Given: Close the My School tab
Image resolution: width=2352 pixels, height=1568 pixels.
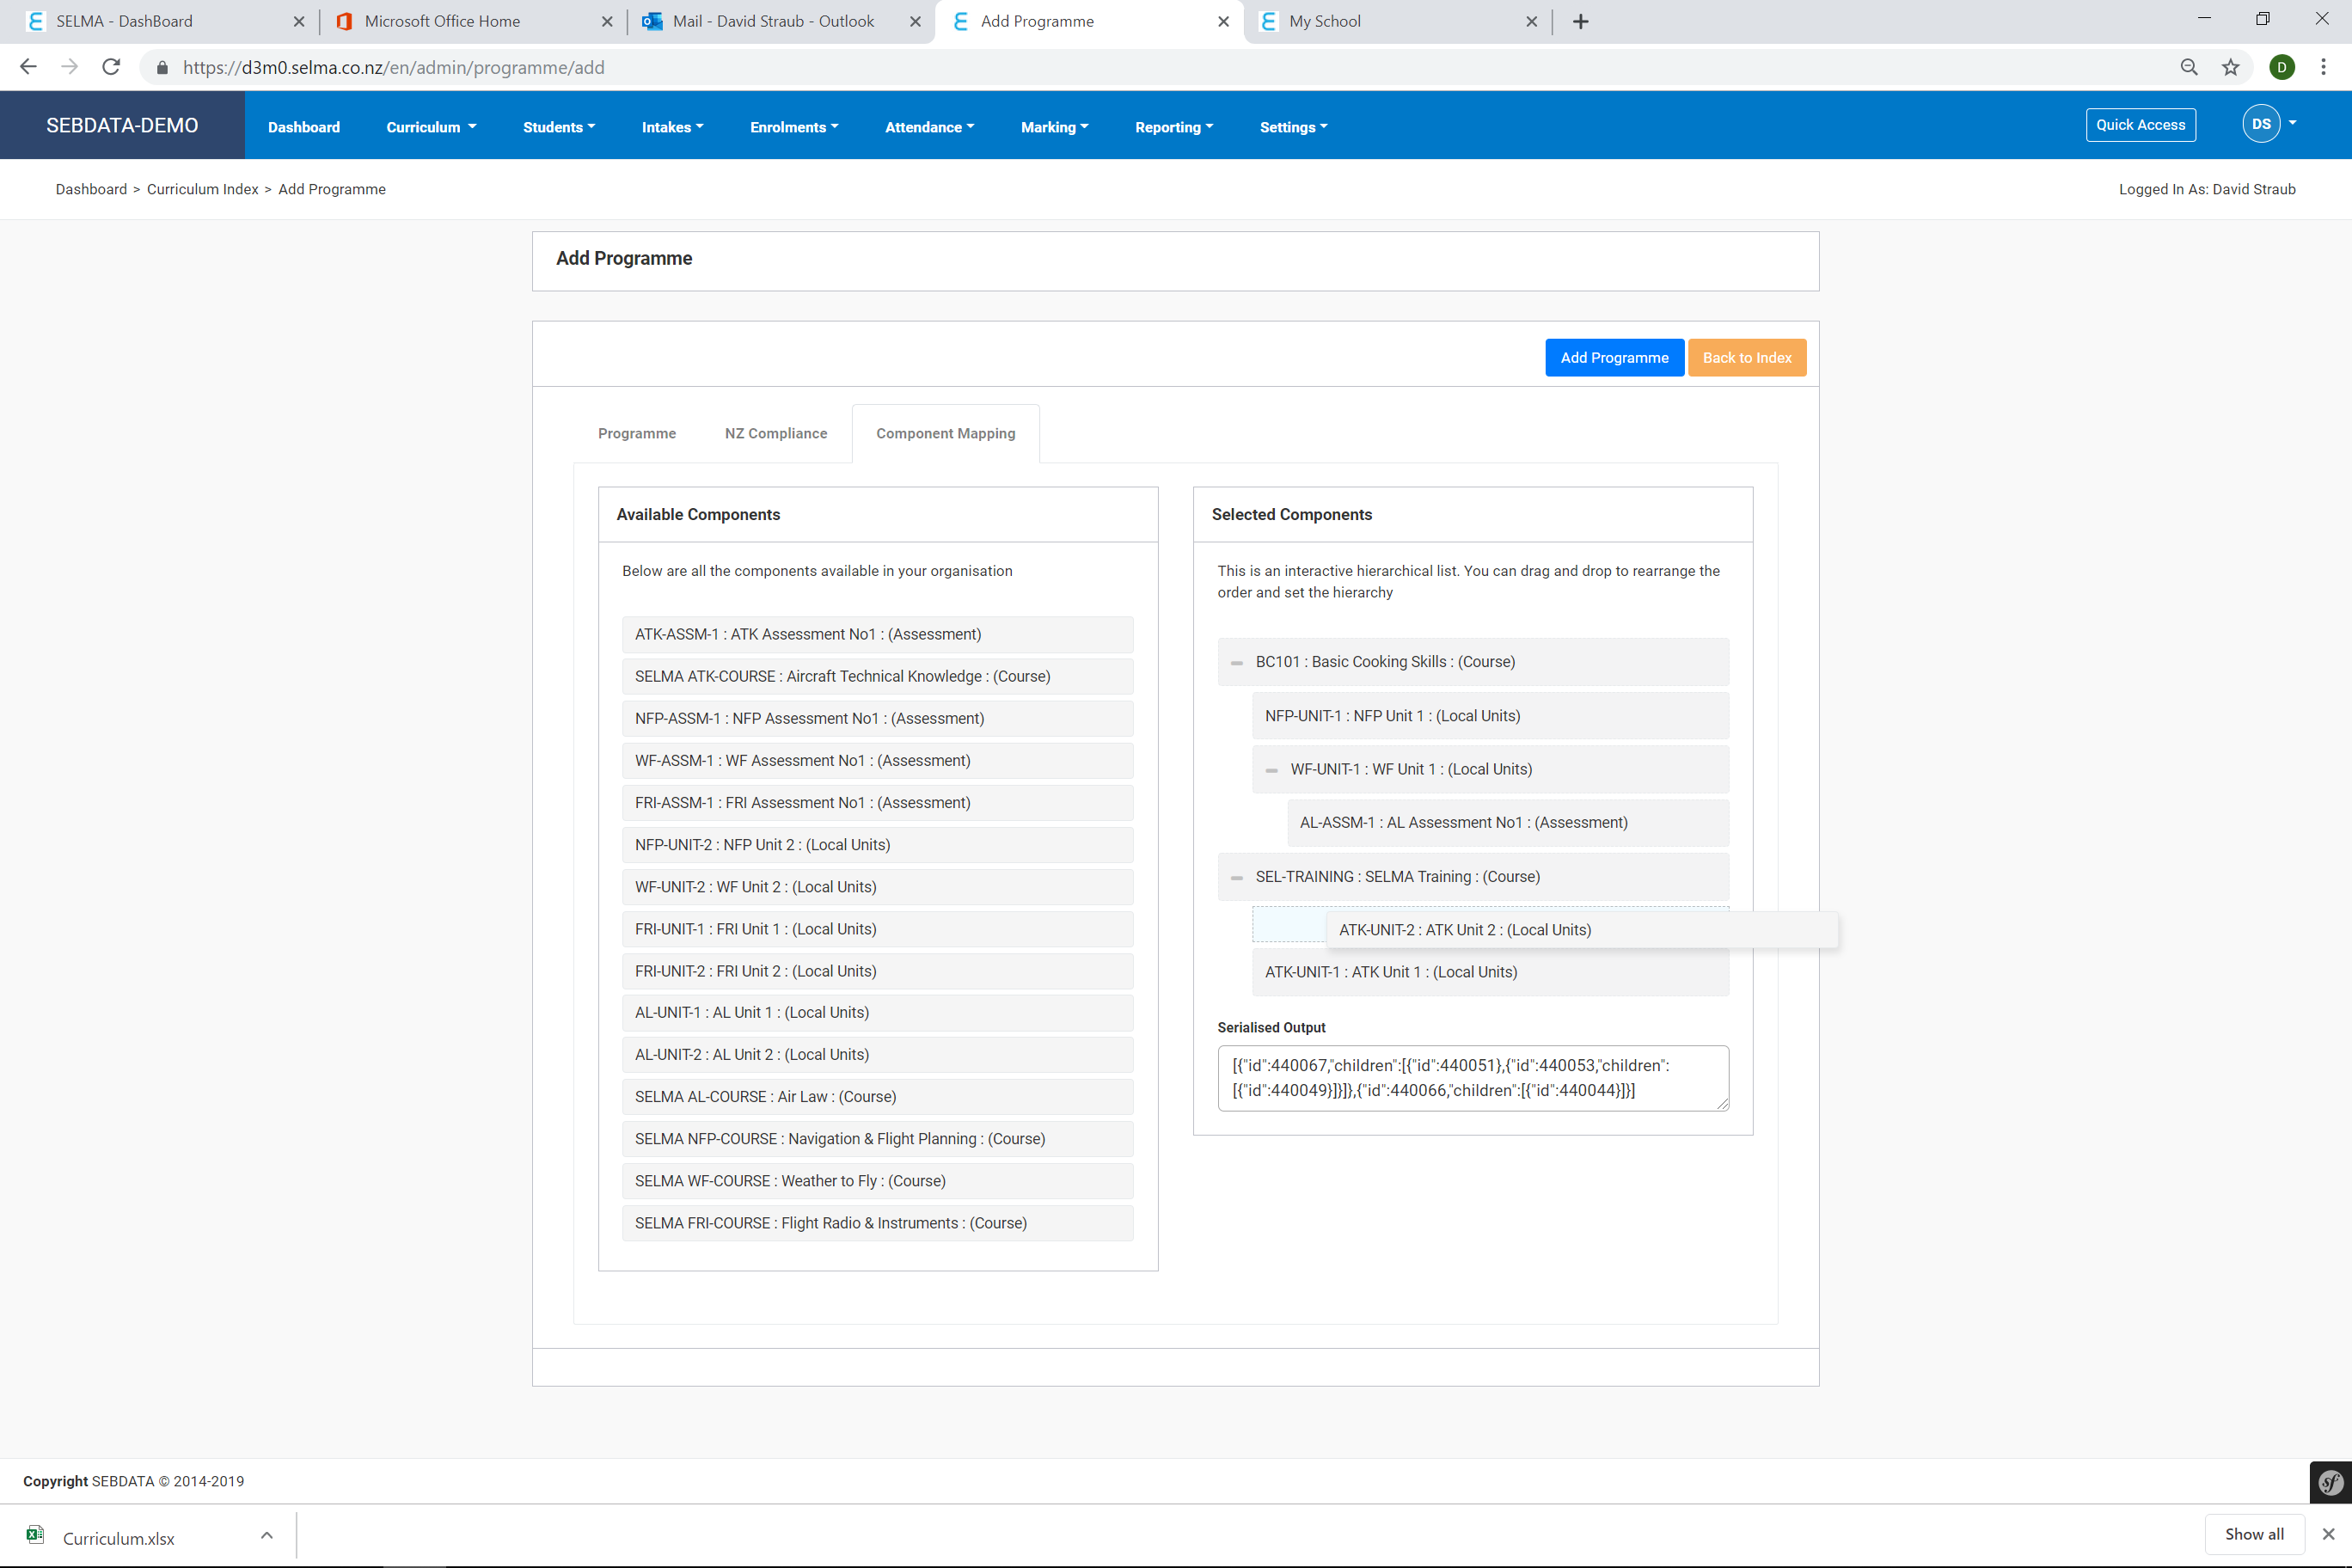Looking at the screenshot, I should coord(1531,21).
